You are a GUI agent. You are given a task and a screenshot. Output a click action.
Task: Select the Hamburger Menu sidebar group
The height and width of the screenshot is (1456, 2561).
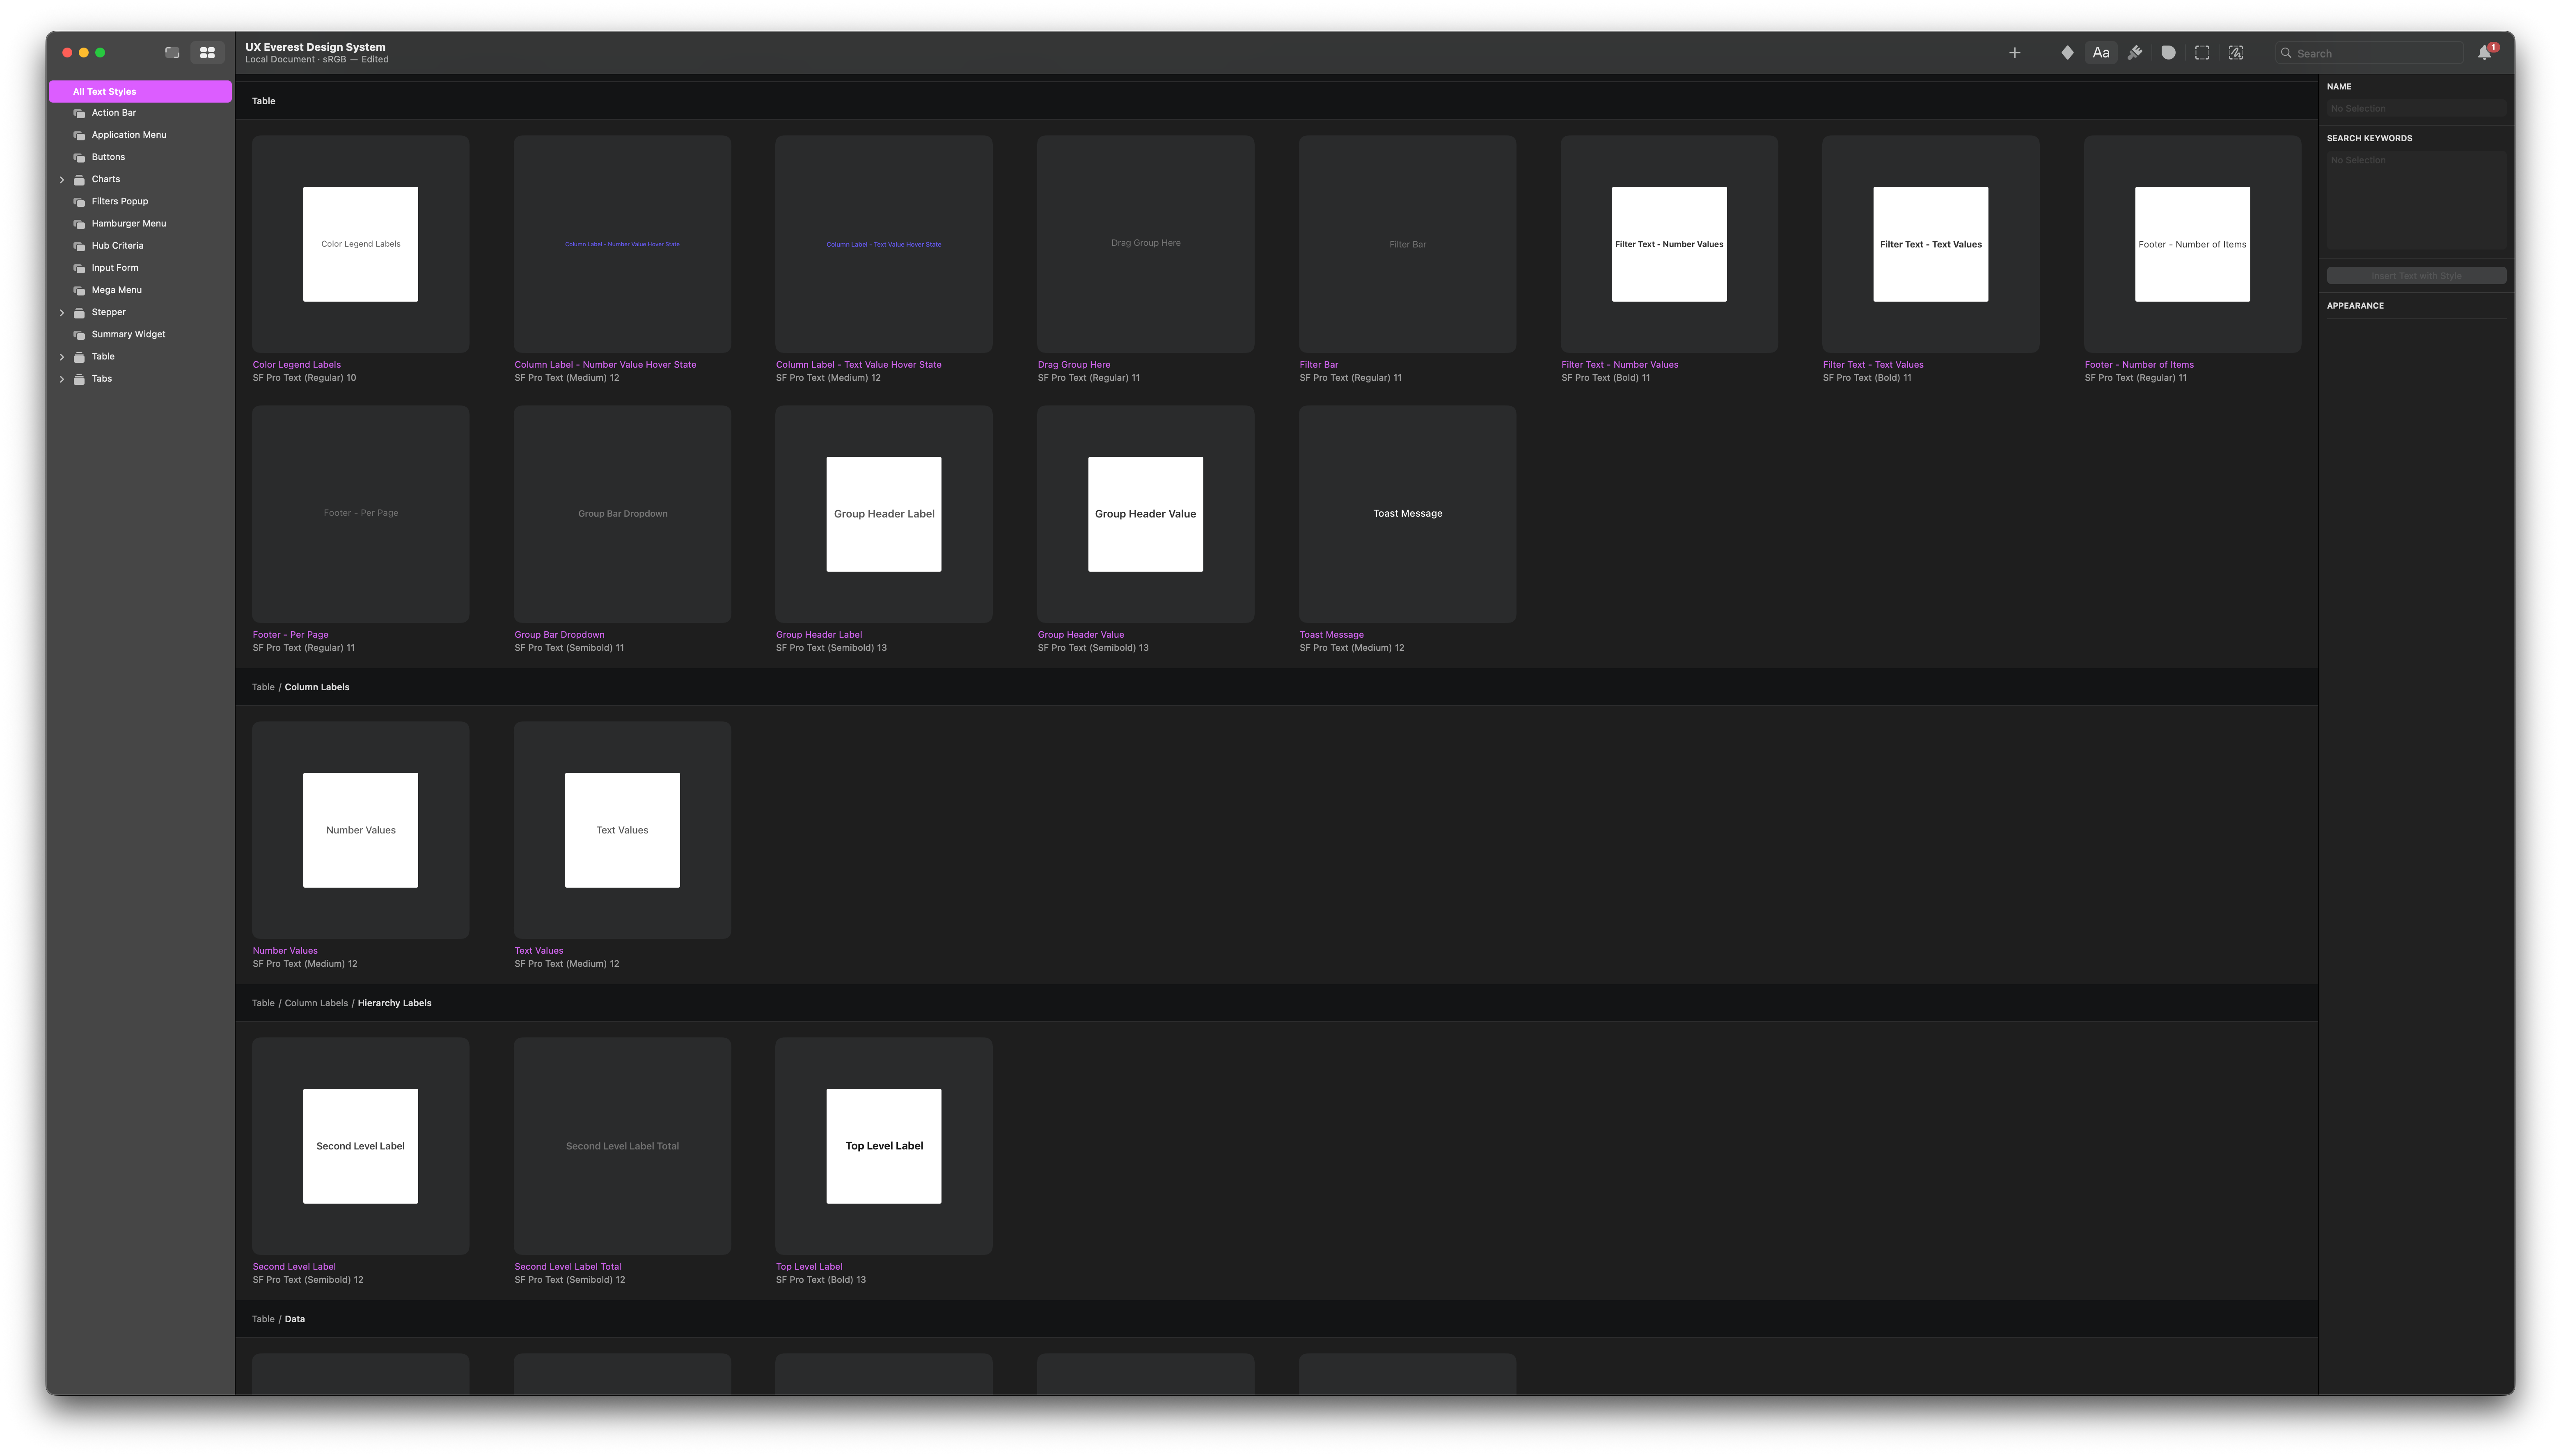click(128, 224)
